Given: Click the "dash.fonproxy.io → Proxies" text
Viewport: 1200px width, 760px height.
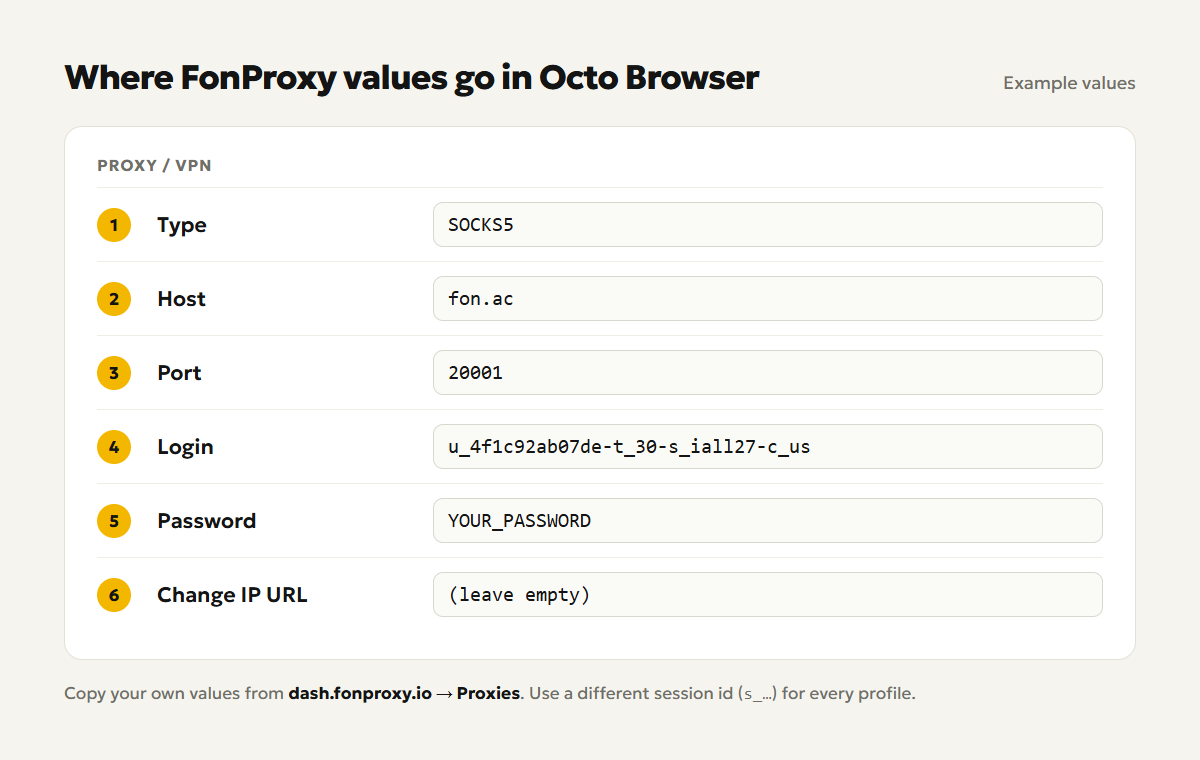Looking at the screenshot, I should [x=404, y=693].
